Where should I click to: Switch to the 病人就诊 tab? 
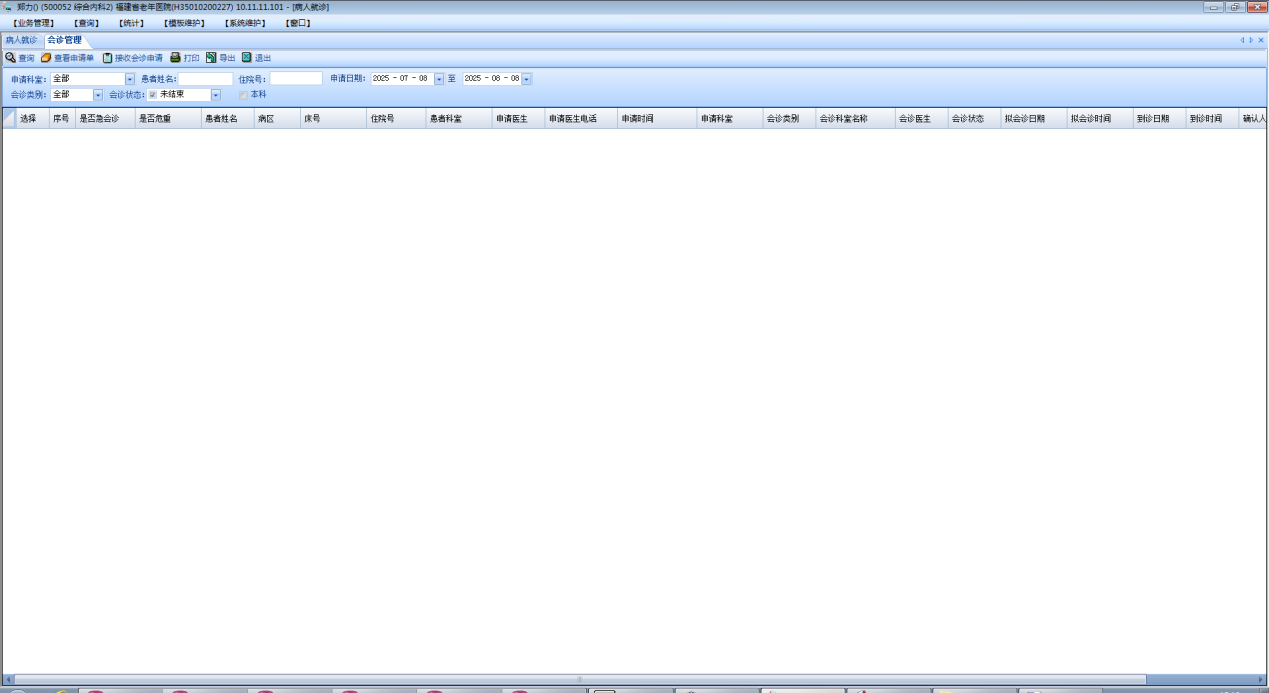[21, 40]
